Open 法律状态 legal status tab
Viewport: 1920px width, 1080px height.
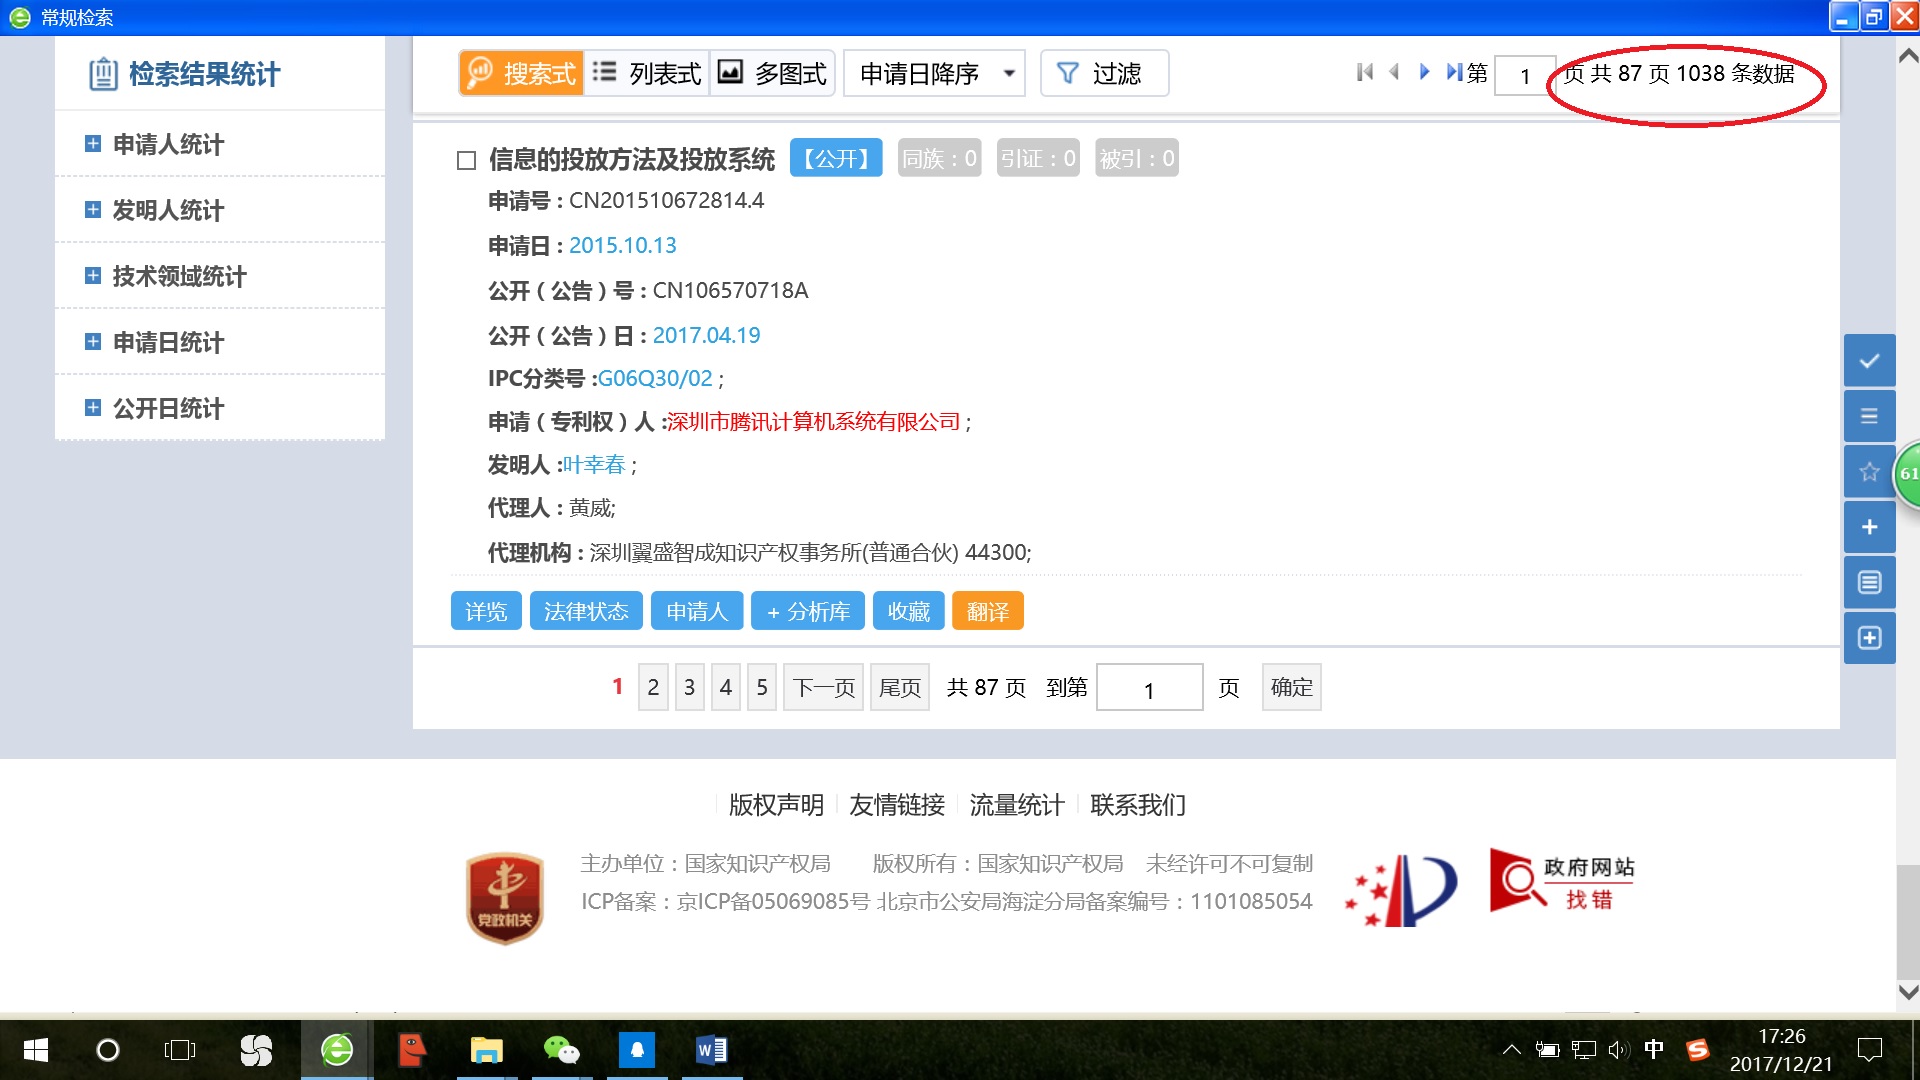point(585,611)
